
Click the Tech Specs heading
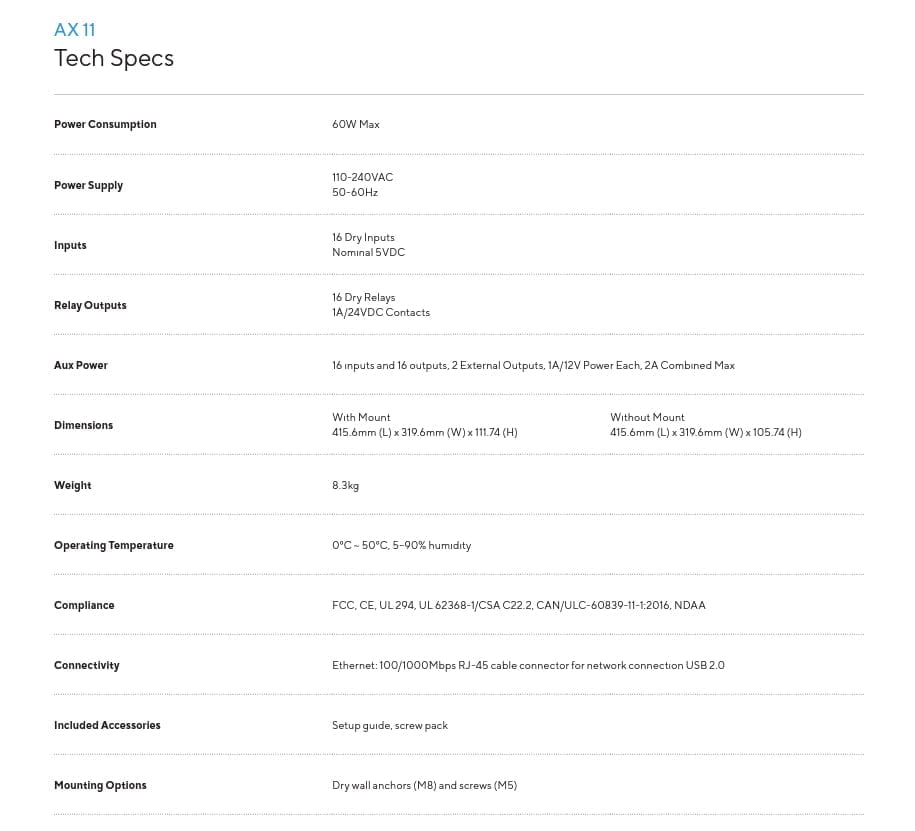[114, 58]
